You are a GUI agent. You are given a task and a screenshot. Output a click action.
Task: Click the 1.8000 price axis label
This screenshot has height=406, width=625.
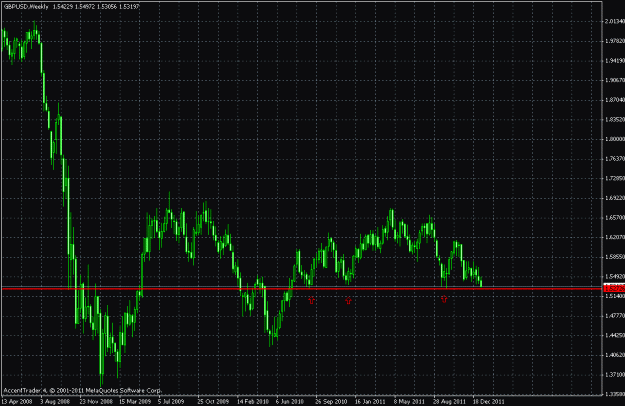[x=615, y=139]
